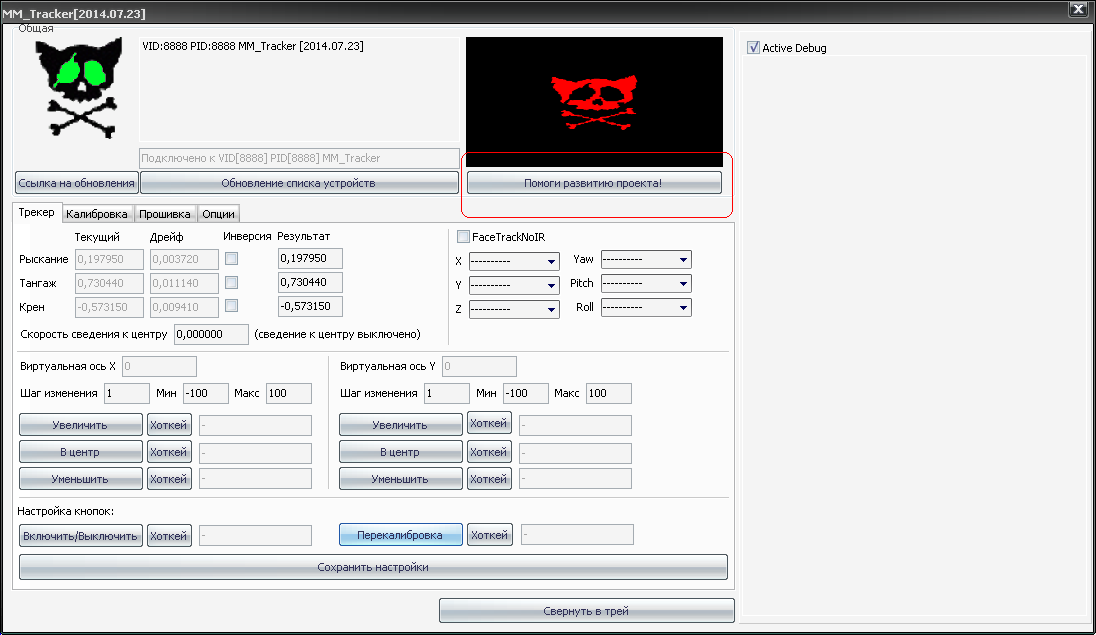This screenshot has width=1096, height=635.
Task: Toggle inversion for Рыскание
Action: (231, 259)
